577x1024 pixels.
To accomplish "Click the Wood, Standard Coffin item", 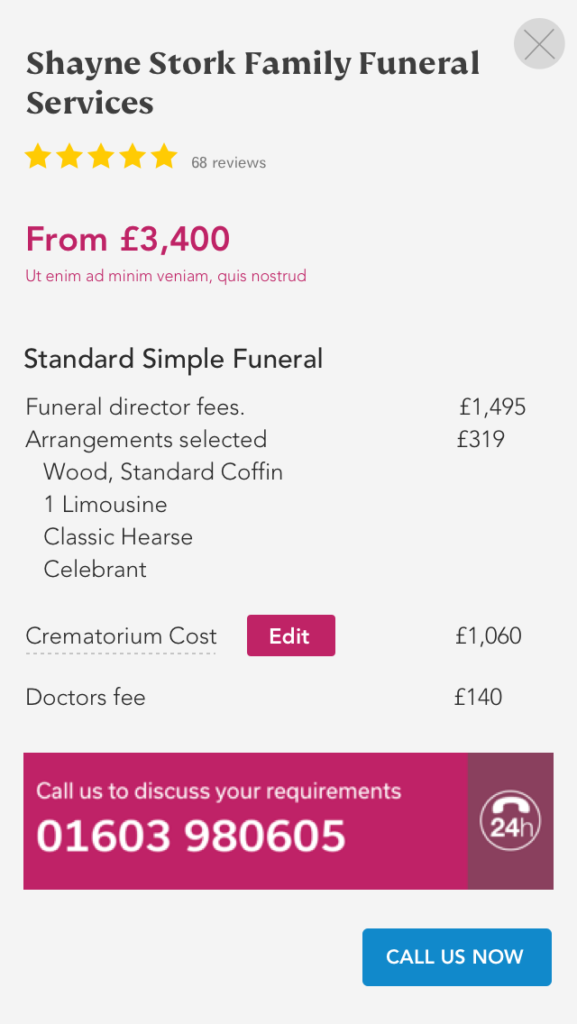I will pos(163,472).
